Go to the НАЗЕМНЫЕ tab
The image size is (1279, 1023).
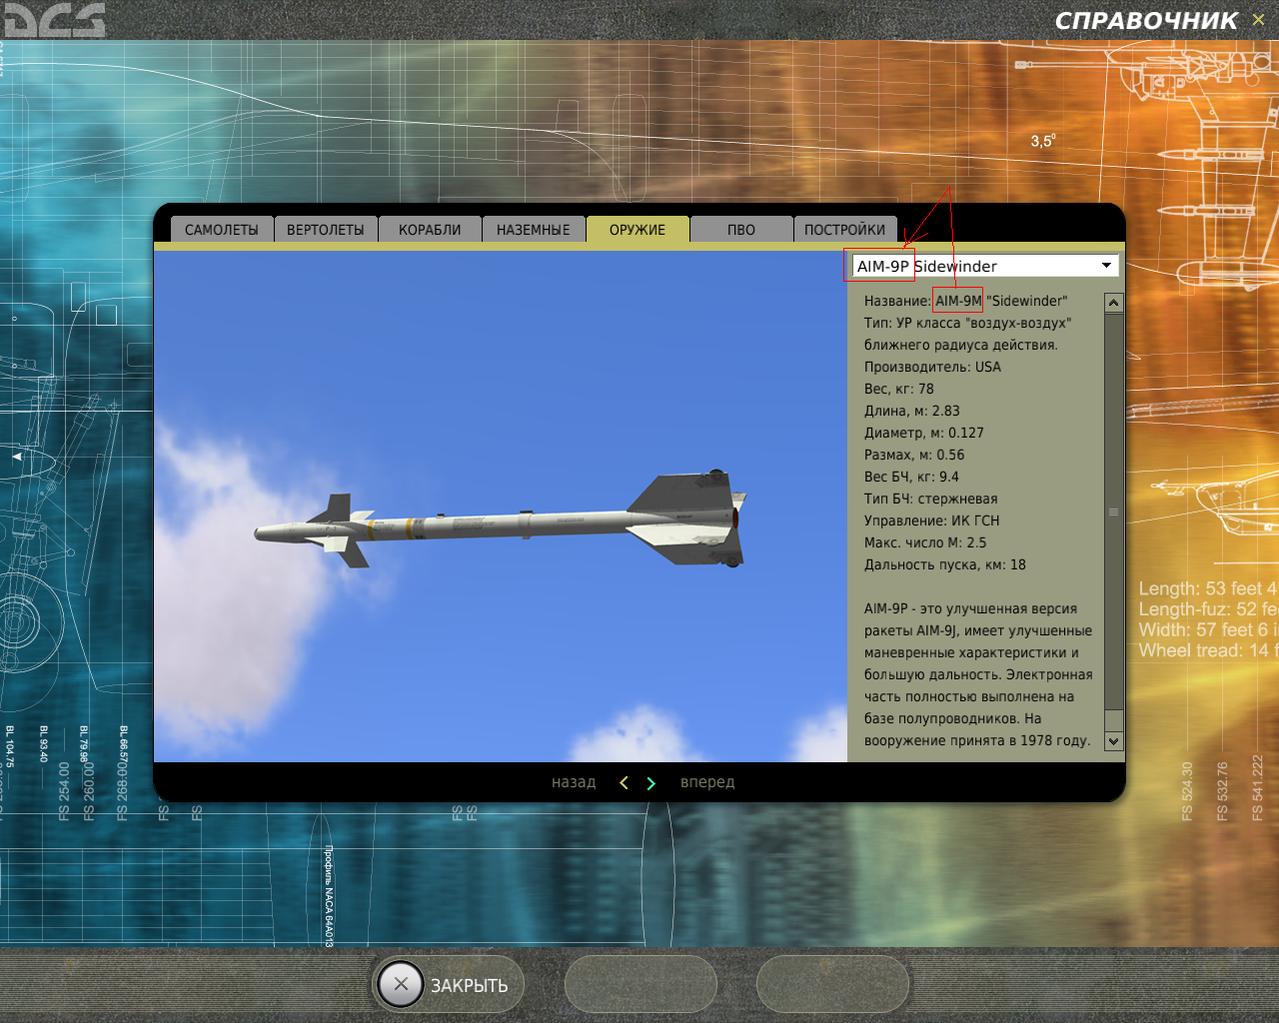click(x=533, y=229)
